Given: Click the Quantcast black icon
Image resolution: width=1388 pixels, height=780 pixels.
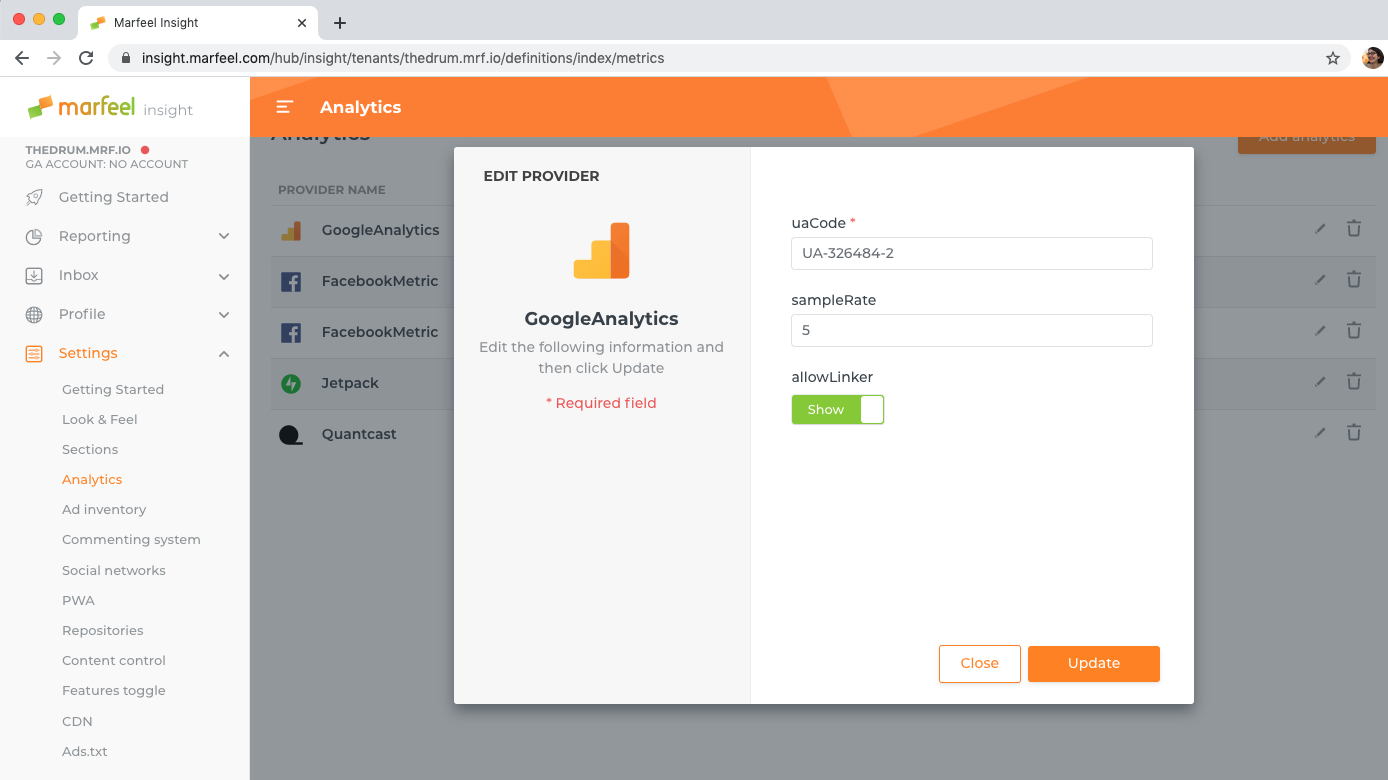Looking at the screenshot, I should coord(291,434).
